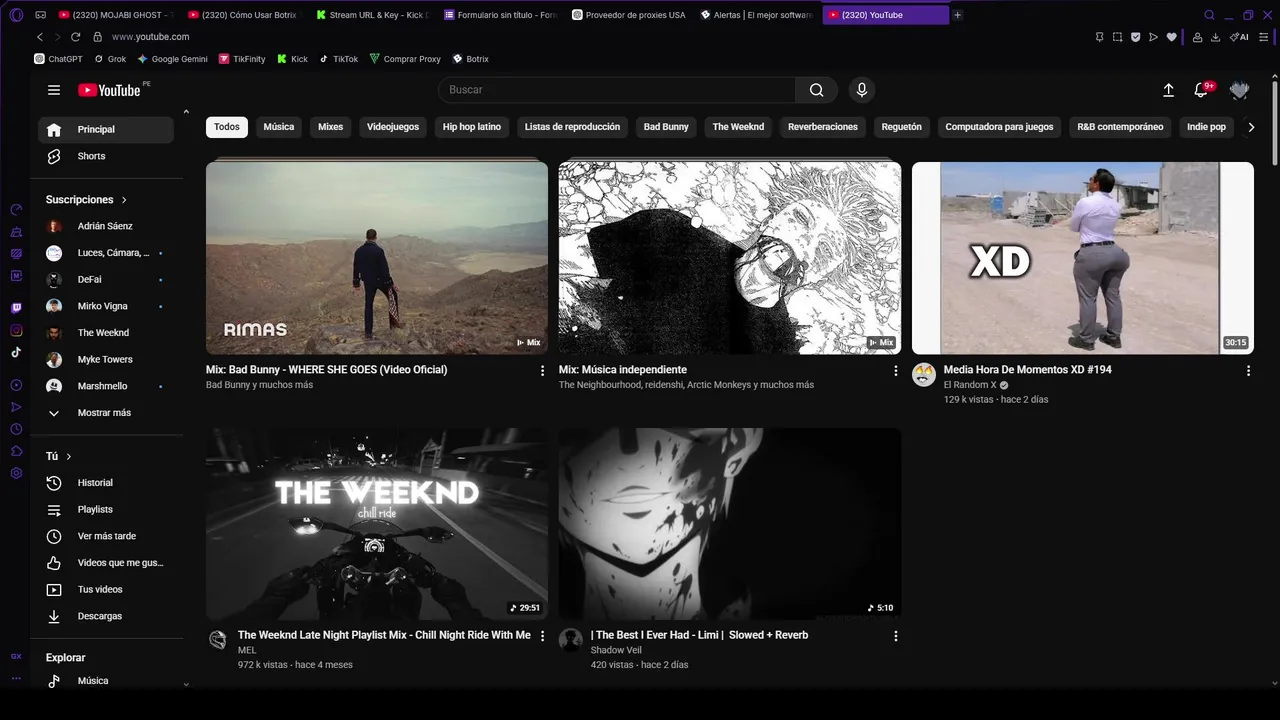Open browser downloads icon

click(1215, 37)
